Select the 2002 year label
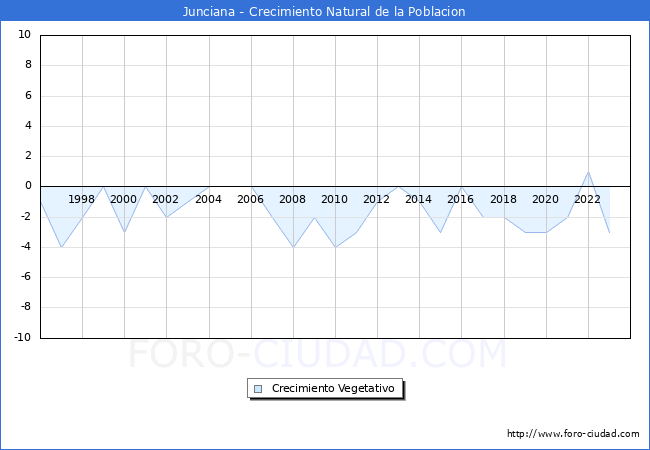 [165, 199]
